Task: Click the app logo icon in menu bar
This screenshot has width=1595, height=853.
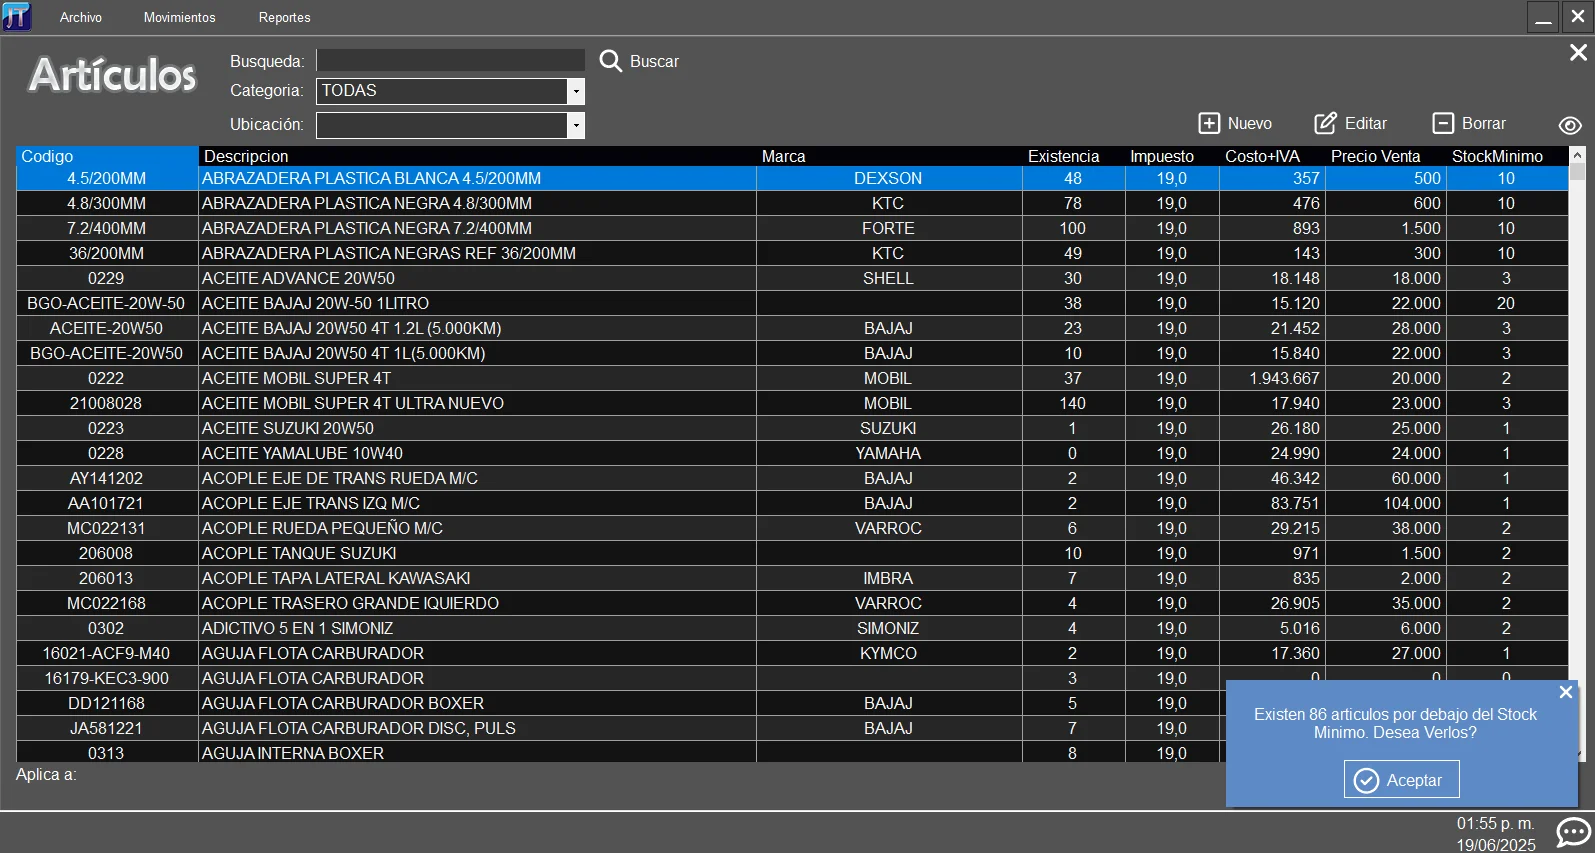Action: click(17, 17)
